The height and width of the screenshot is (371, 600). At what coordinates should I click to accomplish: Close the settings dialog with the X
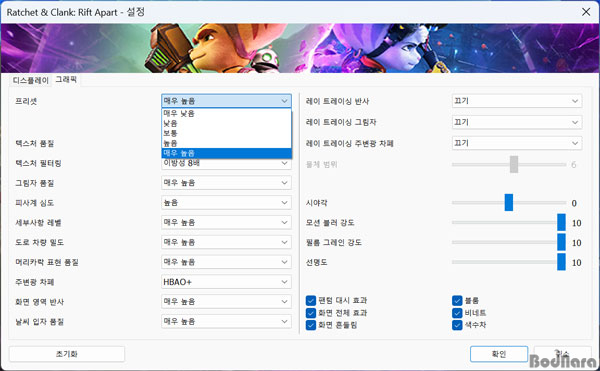point(586,12)
